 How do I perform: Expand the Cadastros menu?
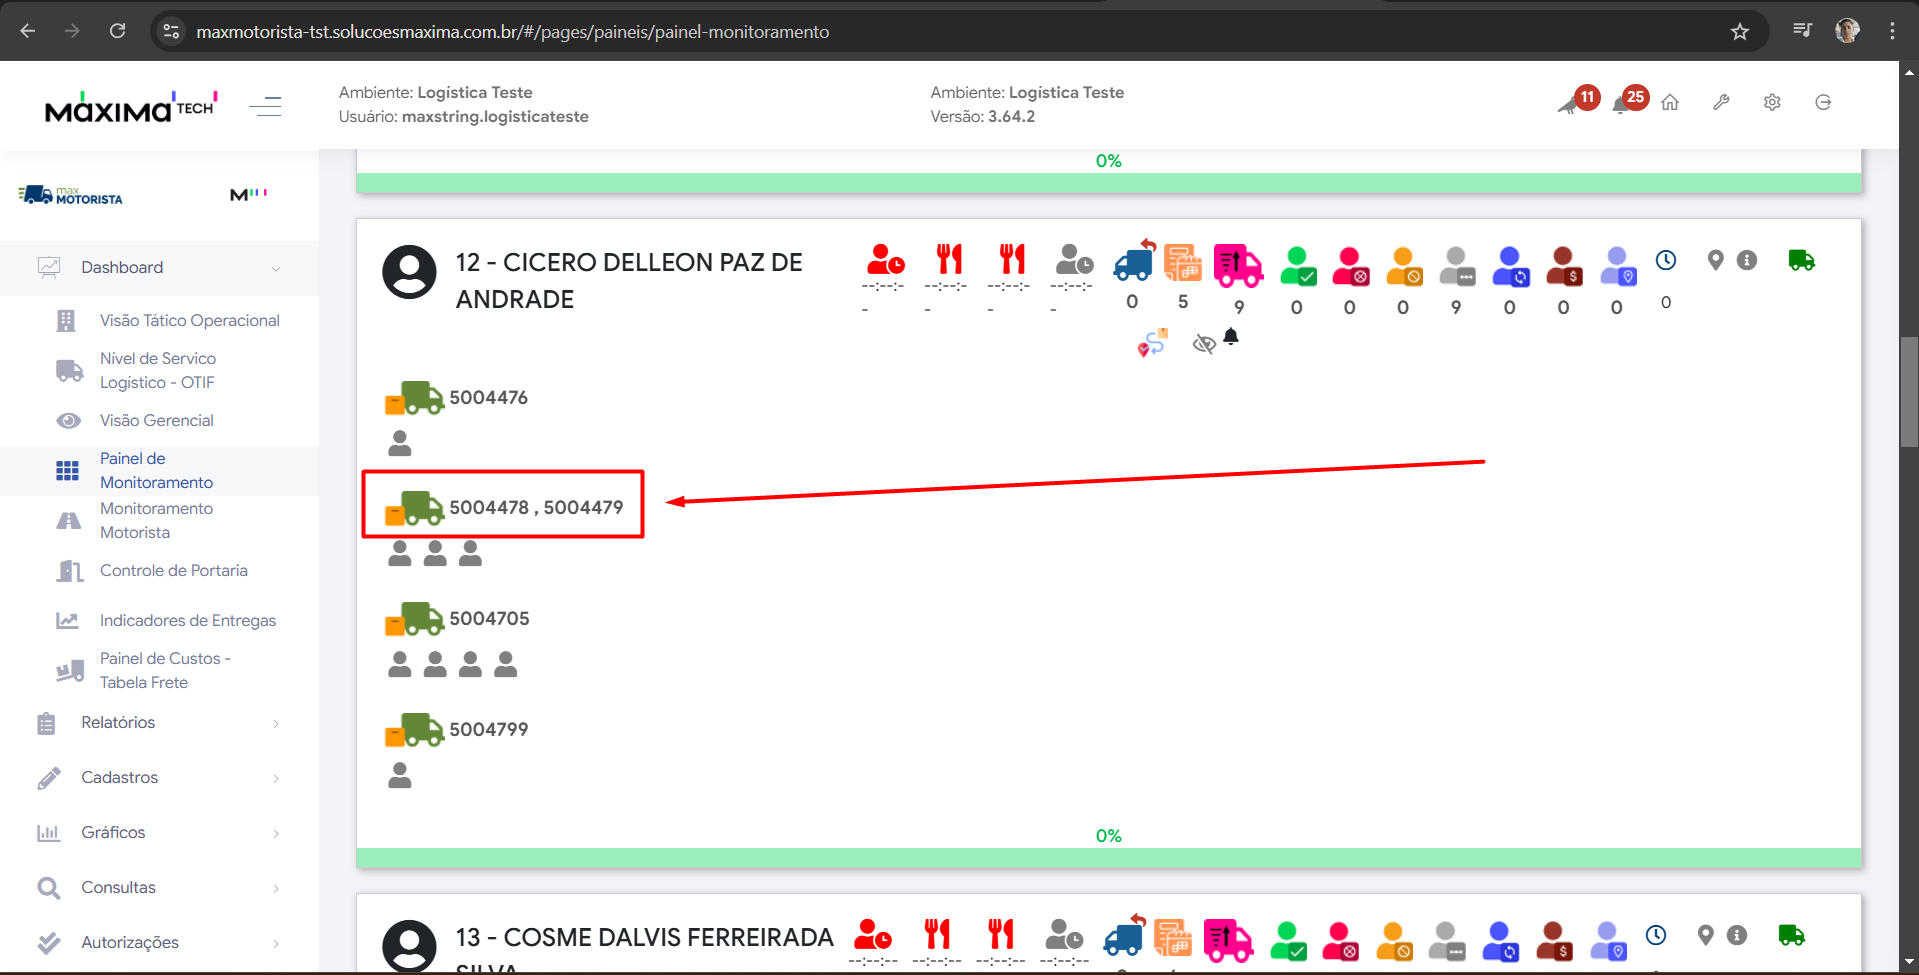pos(160,778)
